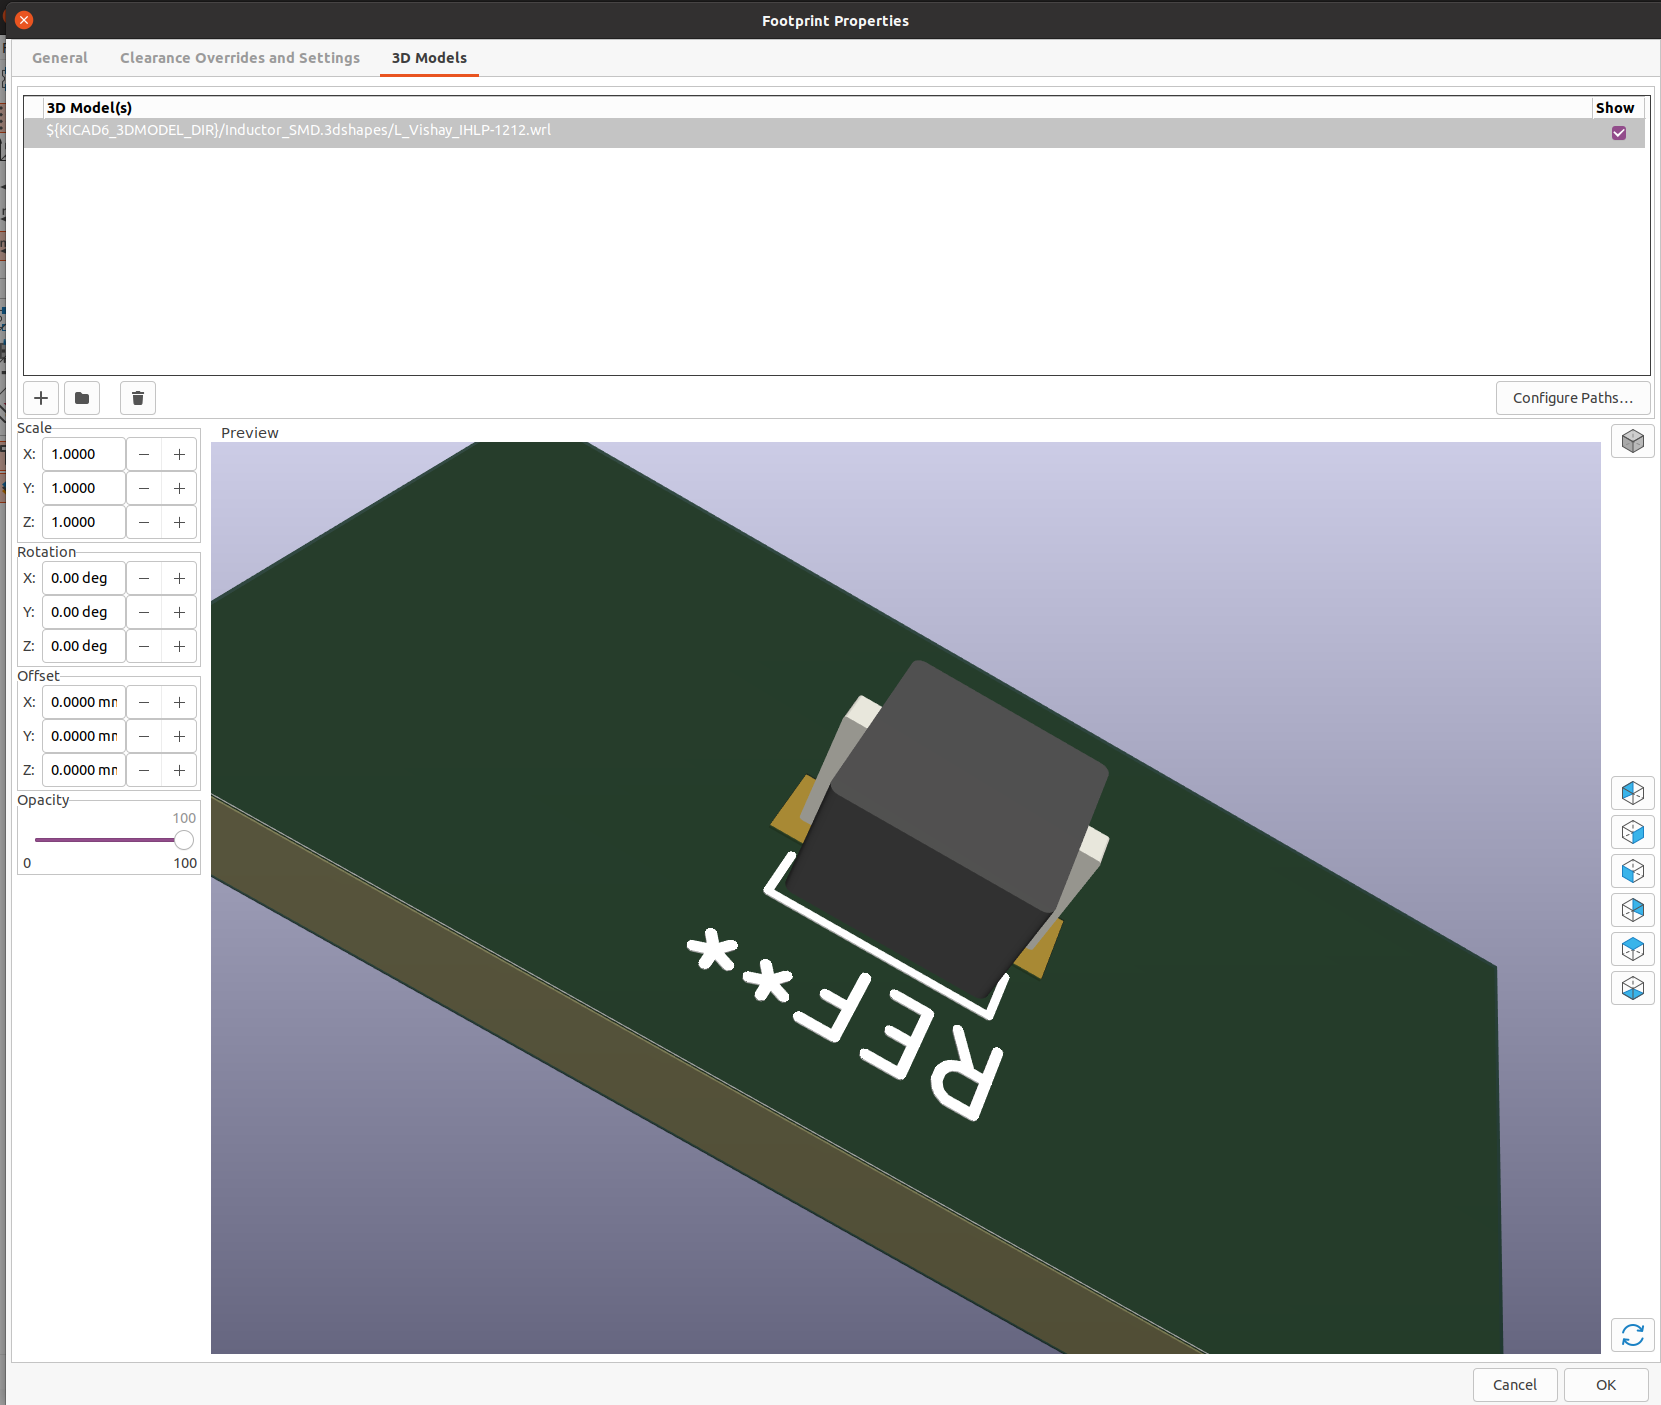1661x1405 pixels.
Task: Click the reload preview arrows icon
Action: click(1632, 1335)
